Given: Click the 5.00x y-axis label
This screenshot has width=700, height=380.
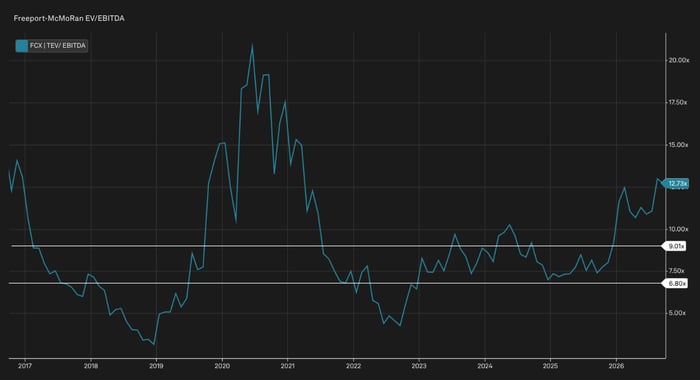Looking at the screenshot, I should pos(677,313).
